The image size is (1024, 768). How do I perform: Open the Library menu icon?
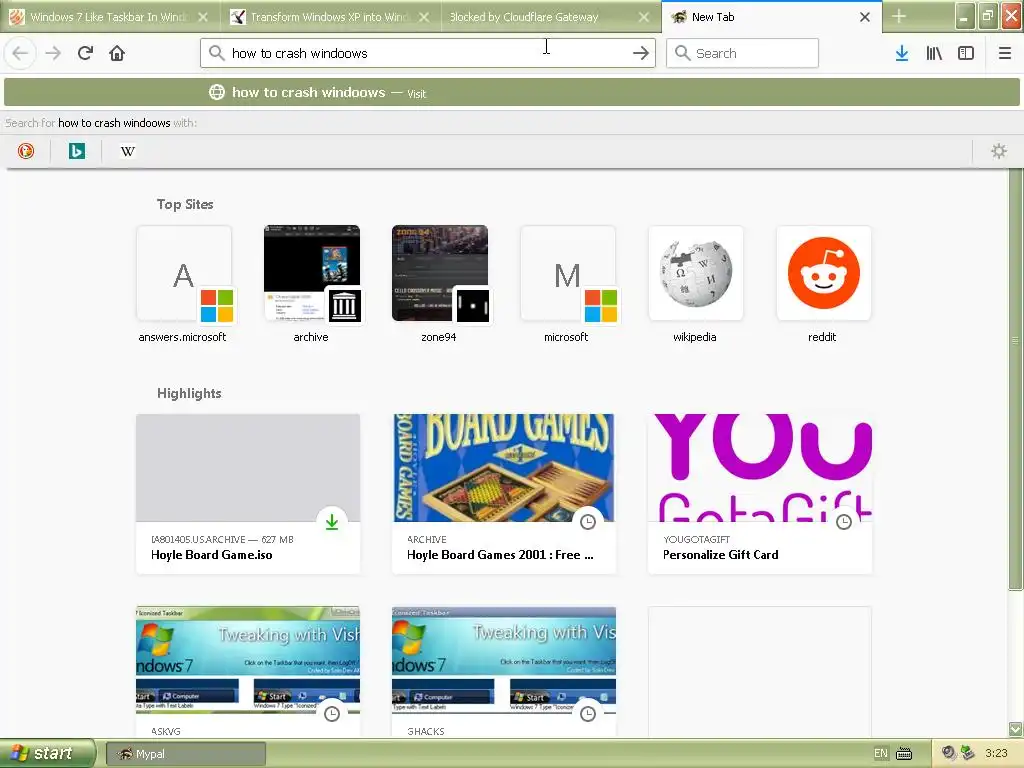934,53
